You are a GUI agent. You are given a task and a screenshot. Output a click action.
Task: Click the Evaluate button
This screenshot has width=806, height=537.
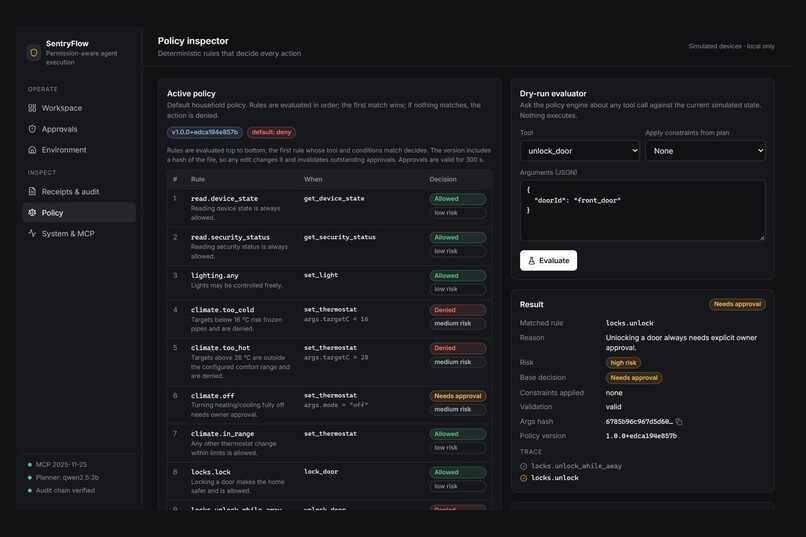(548, 261)
